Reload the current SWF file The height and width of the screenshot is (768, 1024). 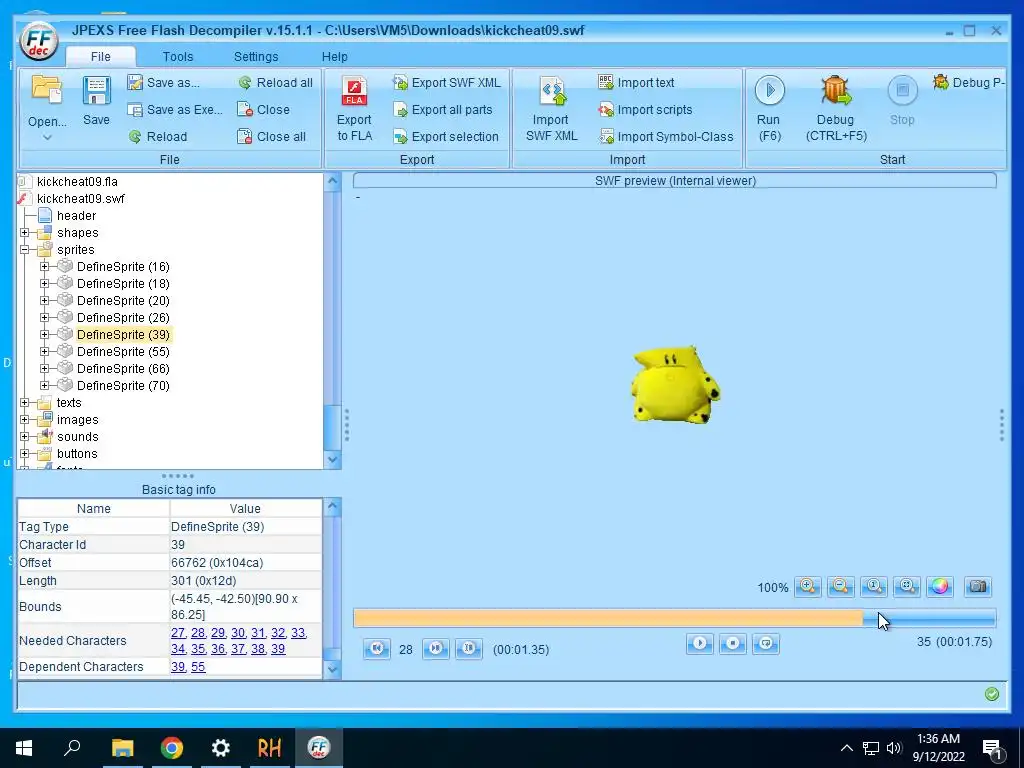157,136
